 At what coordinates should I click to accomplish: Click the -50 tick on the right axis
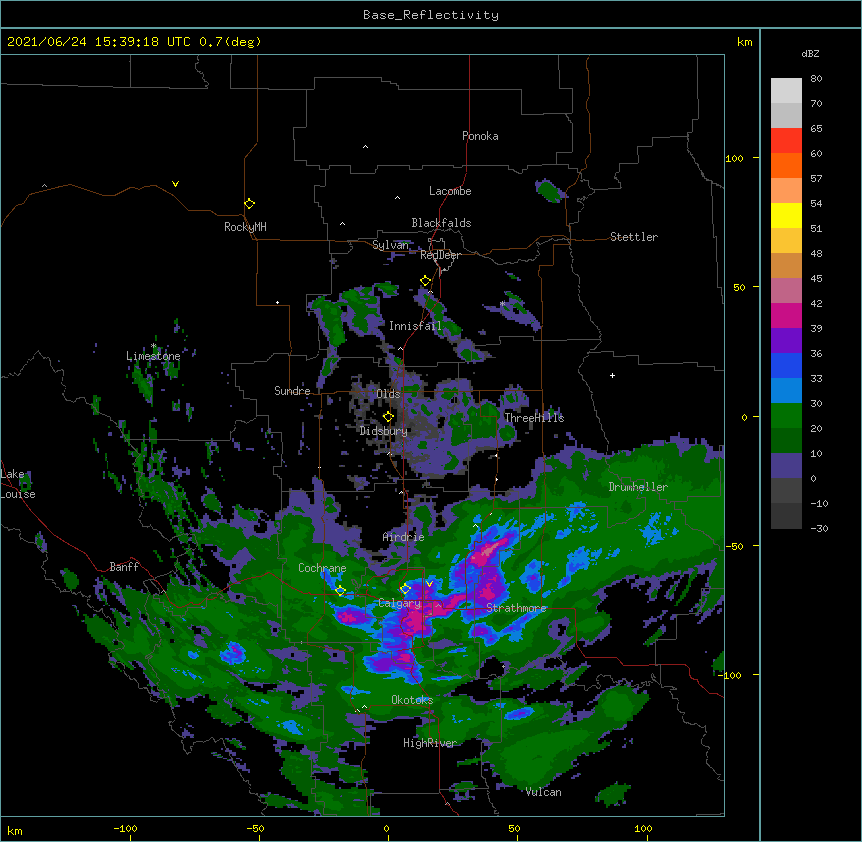(x=735, y=546)
